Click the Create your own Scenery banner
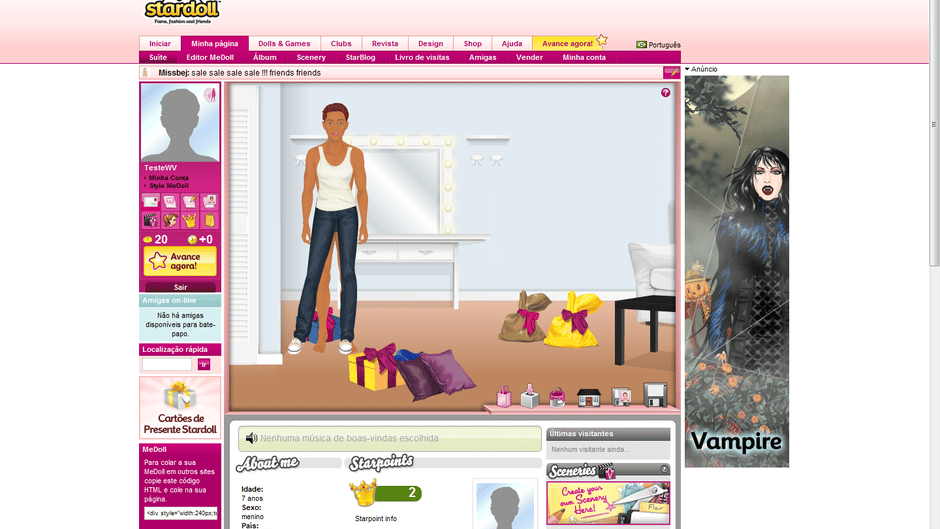The height and width of the screenshot is (529, 940). pos(608,503)
